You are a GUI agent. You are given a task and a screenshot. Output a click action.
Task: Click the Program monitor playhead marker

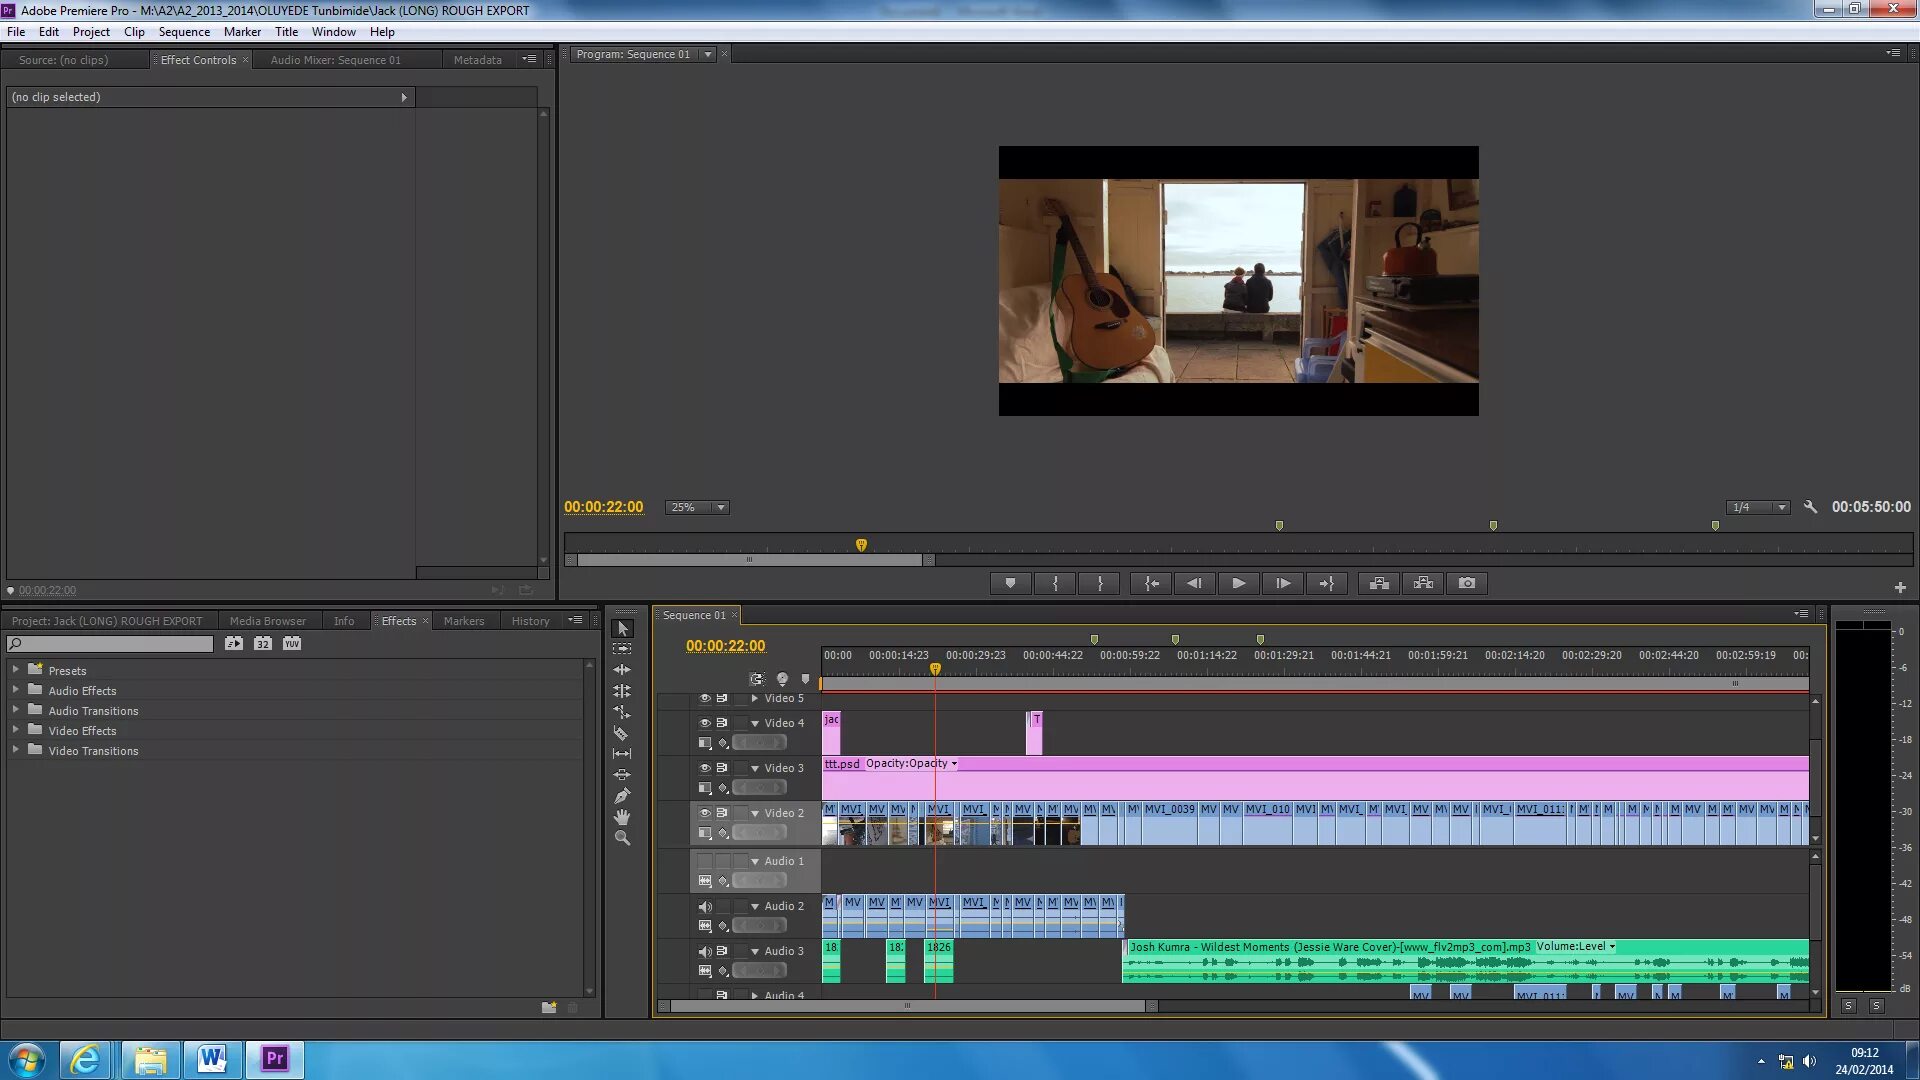[861, 545]
